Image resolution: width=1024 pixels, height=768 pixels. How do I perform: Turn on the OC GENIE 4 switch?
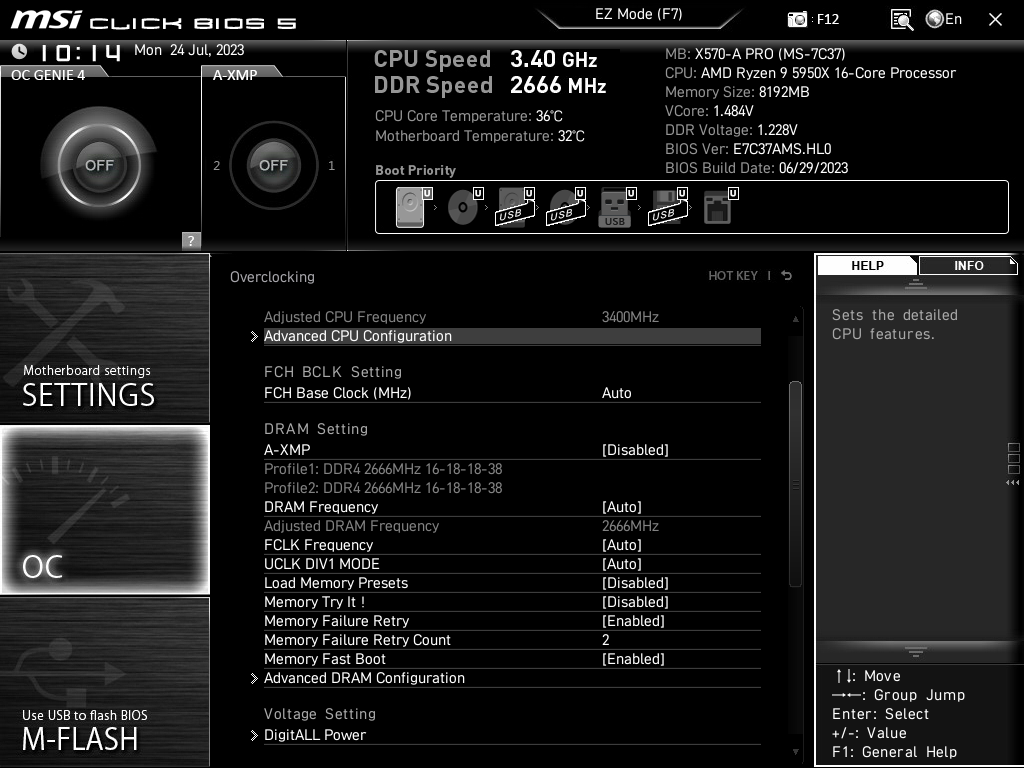[x=100, y=163]
